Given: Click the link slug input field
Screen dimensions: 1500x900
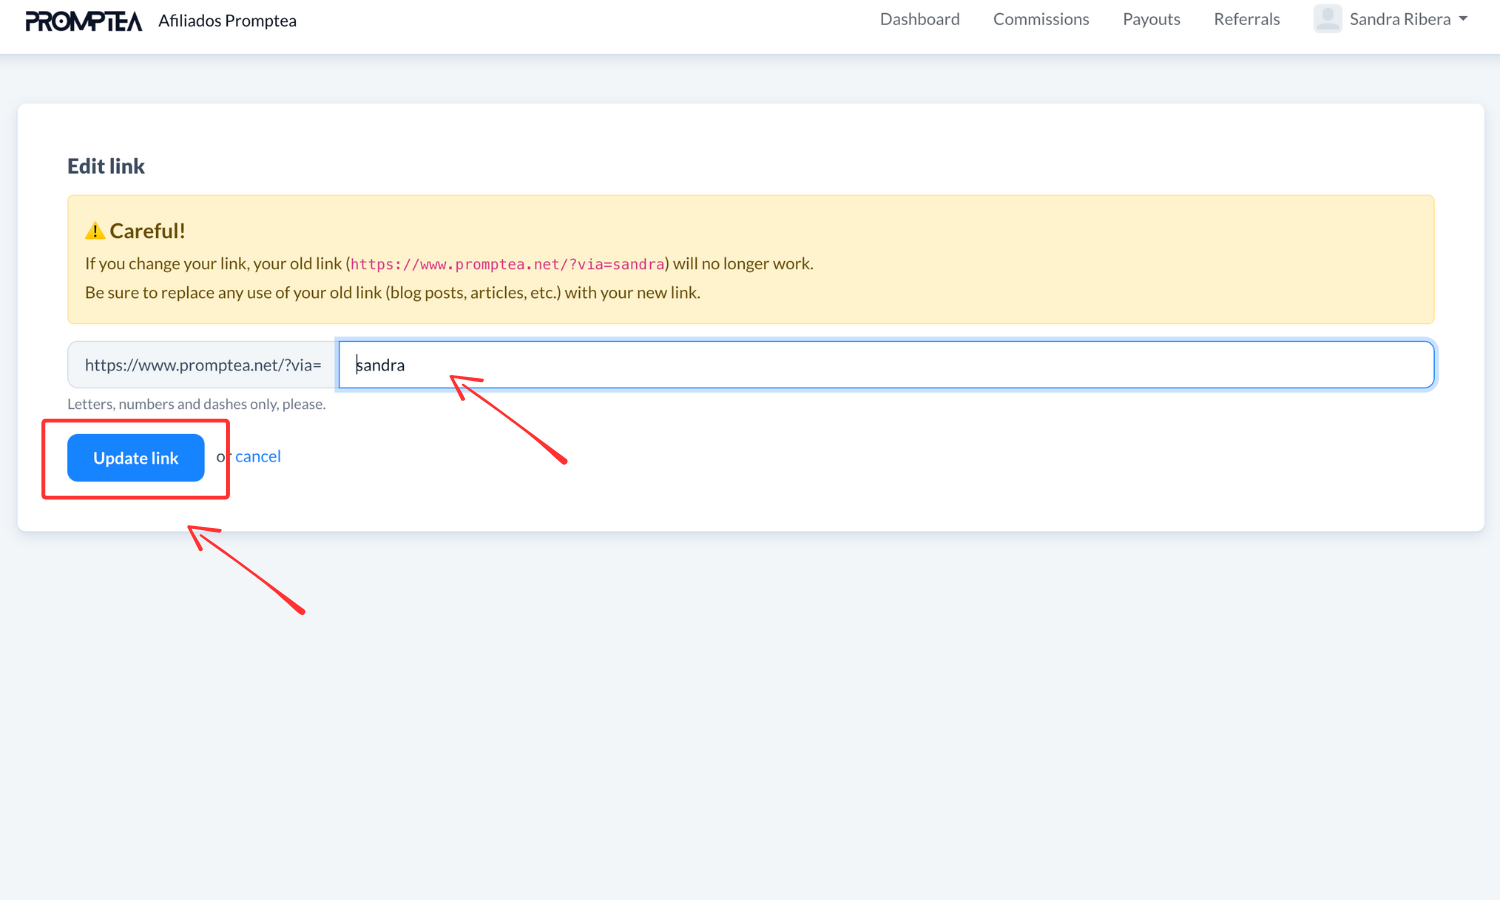Looking at the screenshot, I should click(x=886, y=365).
